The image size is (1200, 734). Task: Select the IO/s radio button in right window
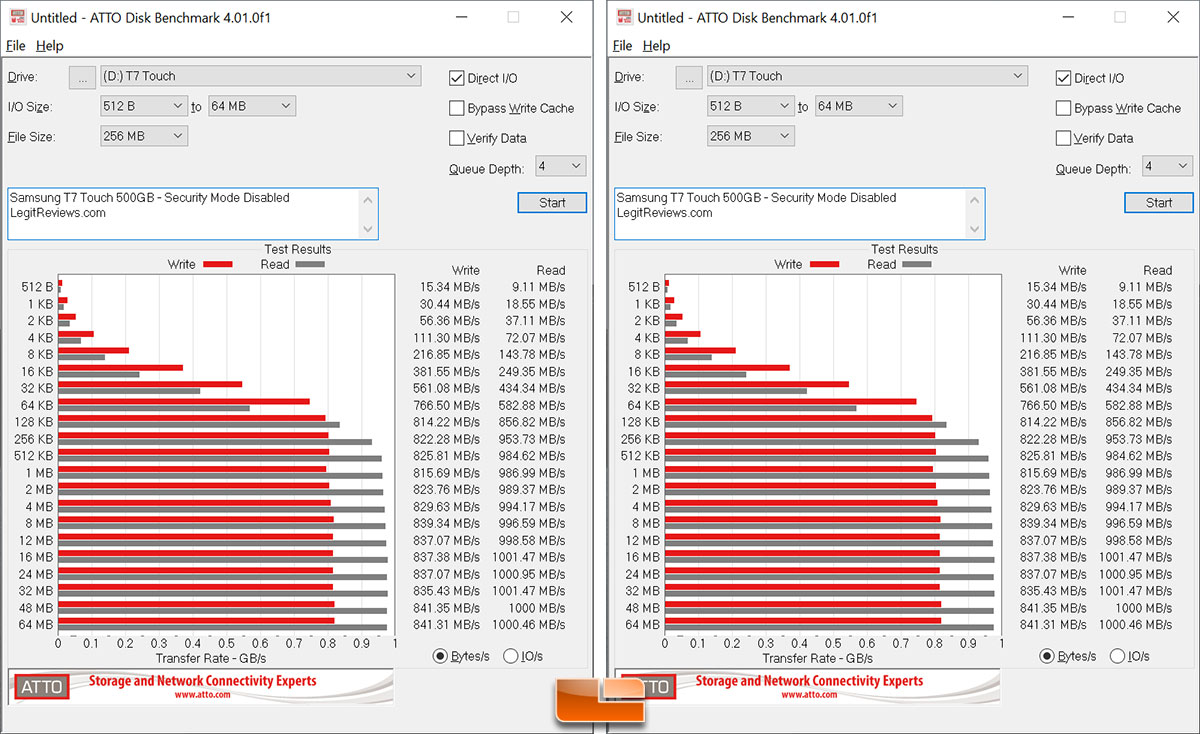(1117, 656)
